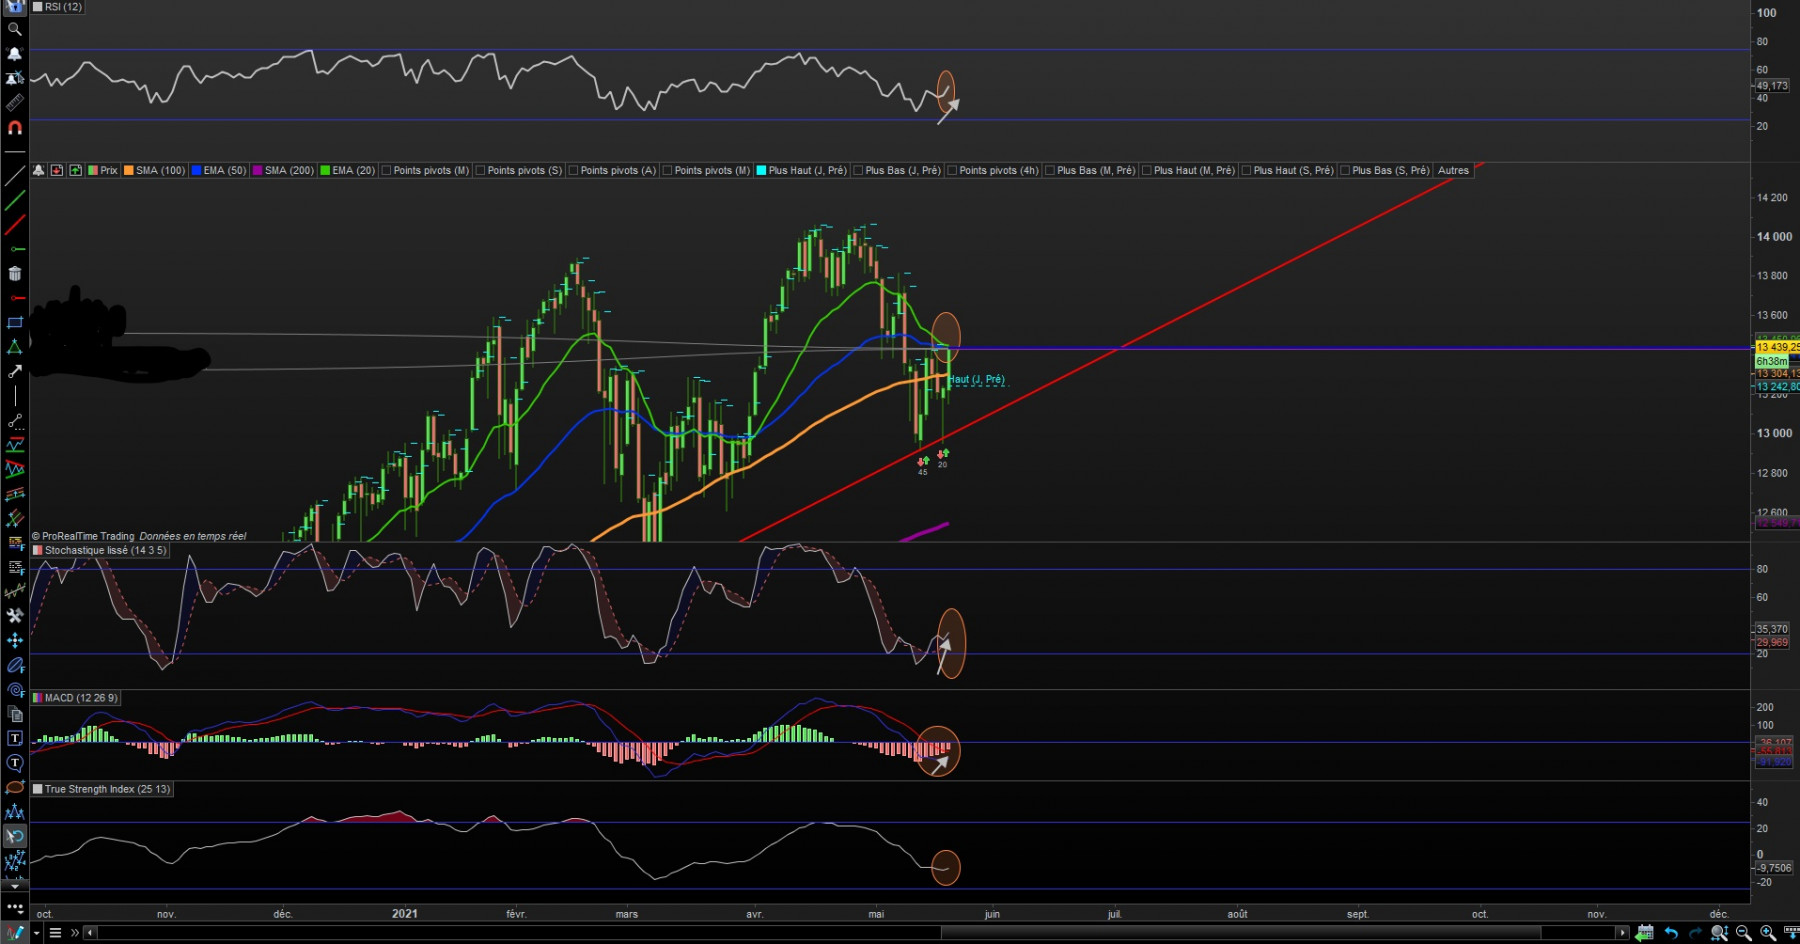Select the vertical line drawing tool
Screen dimensions: 1800x944
tap(14, 396)
